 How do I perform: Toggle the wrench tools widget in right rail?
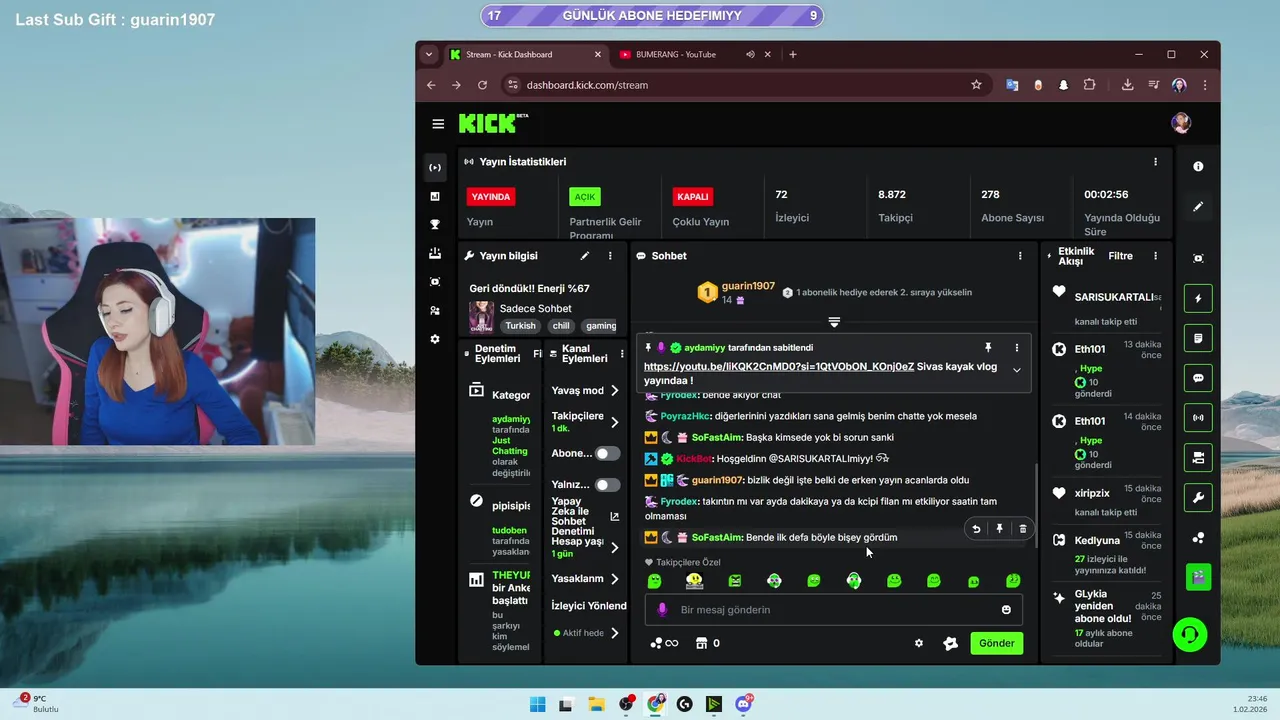pos(1198,497)
